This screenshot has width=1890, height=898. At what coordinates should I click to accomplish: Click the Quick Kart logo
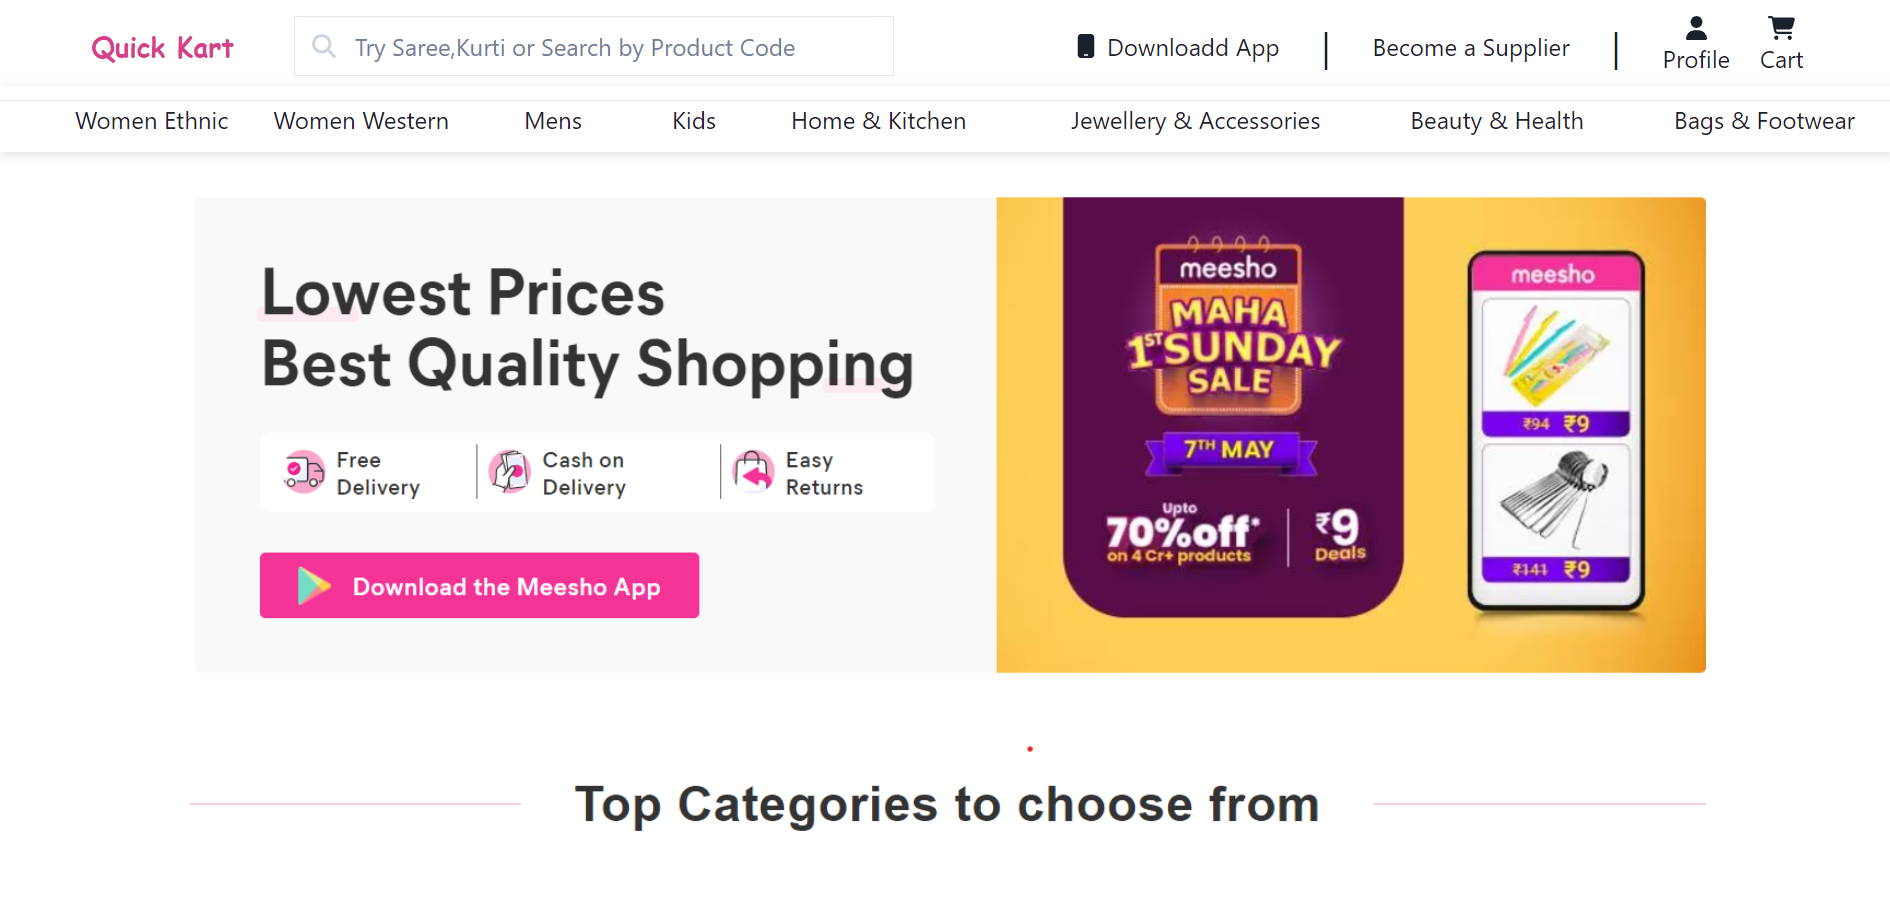[161, 46]
